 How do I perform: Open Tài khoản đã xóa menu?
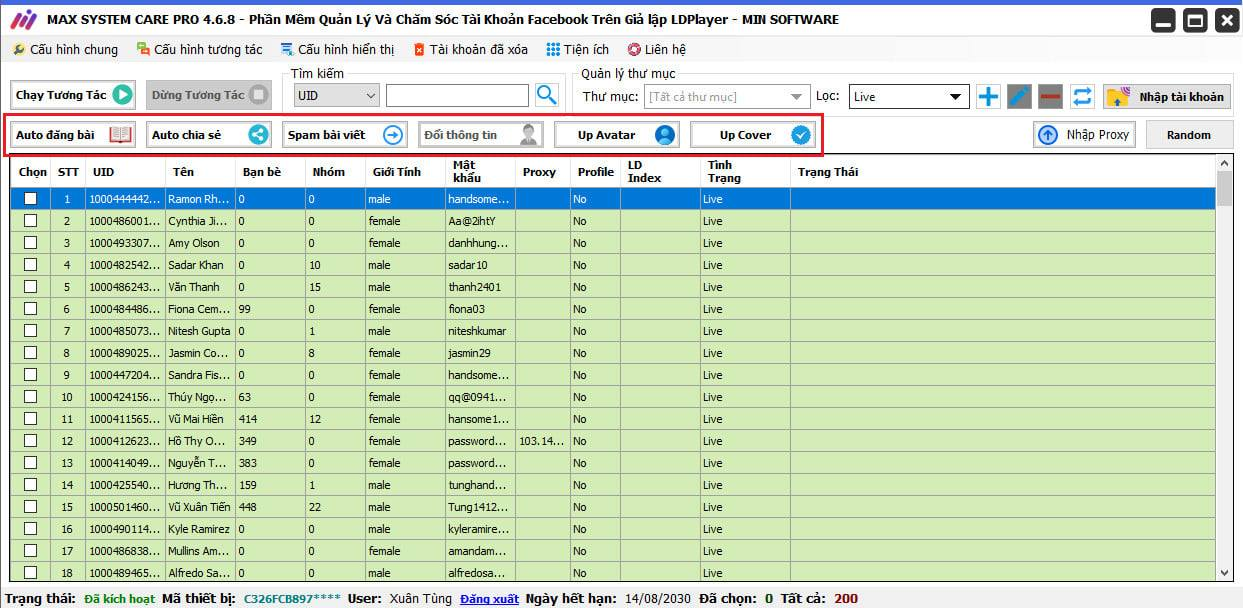(470, 49)
